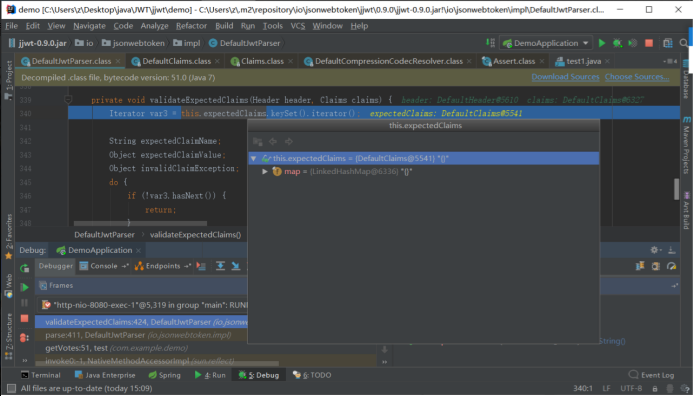Image resolution: width=693 pixels, height=396 pixels.
Task: Open the 6: TODO tool window
Action: pyautogui.click(x=312, y=375)
